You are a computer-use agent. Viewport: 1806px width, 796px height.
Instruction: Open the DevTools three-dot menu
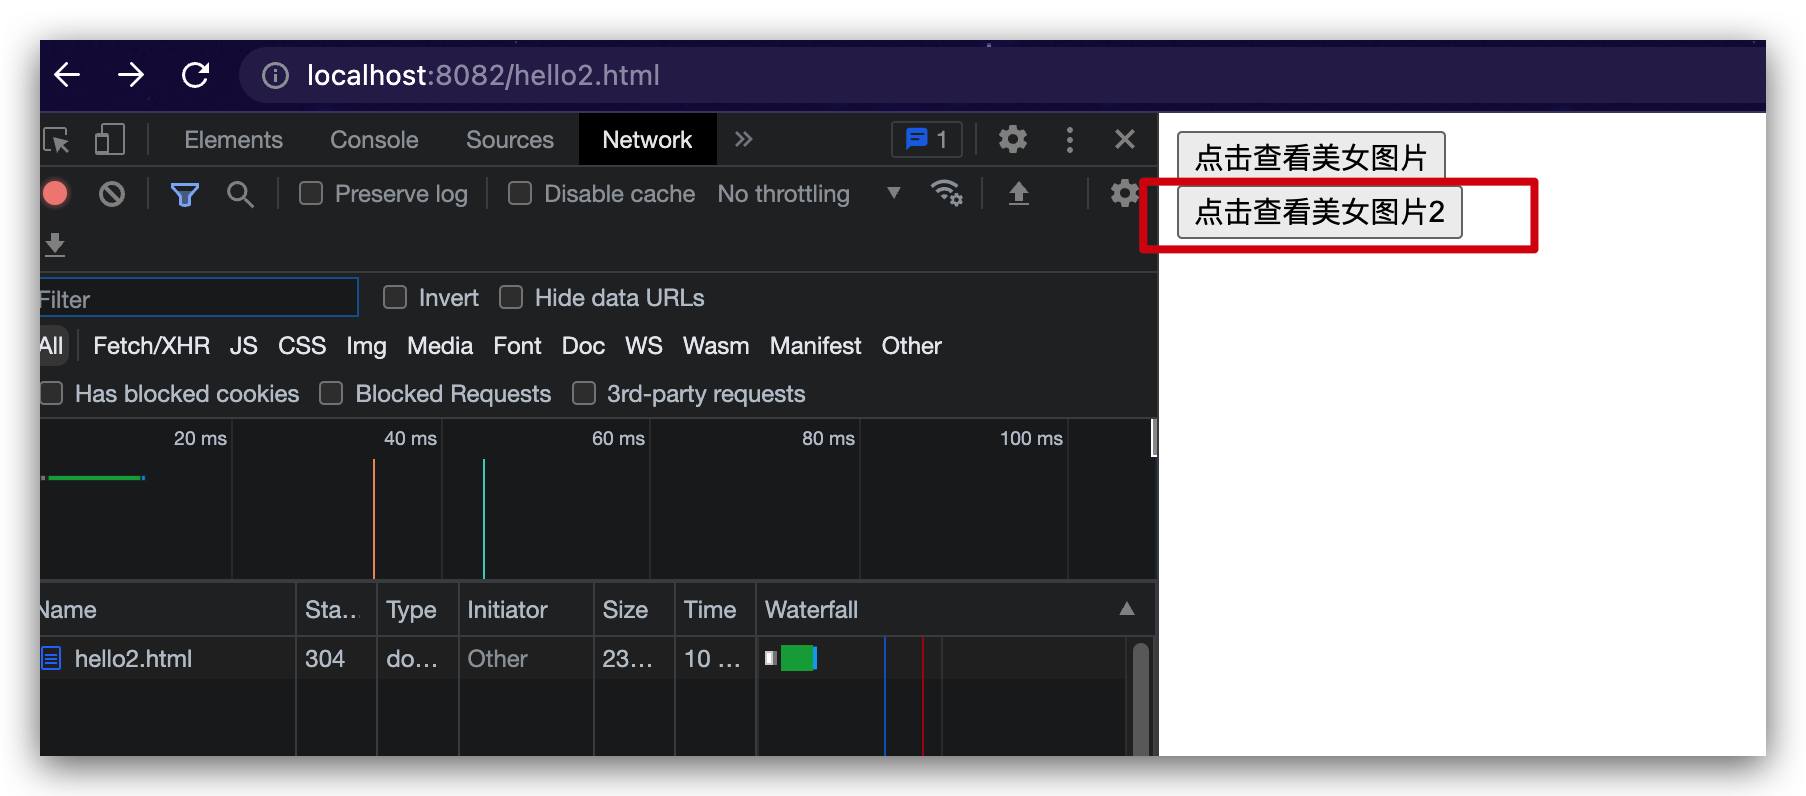pos(1070,139)
